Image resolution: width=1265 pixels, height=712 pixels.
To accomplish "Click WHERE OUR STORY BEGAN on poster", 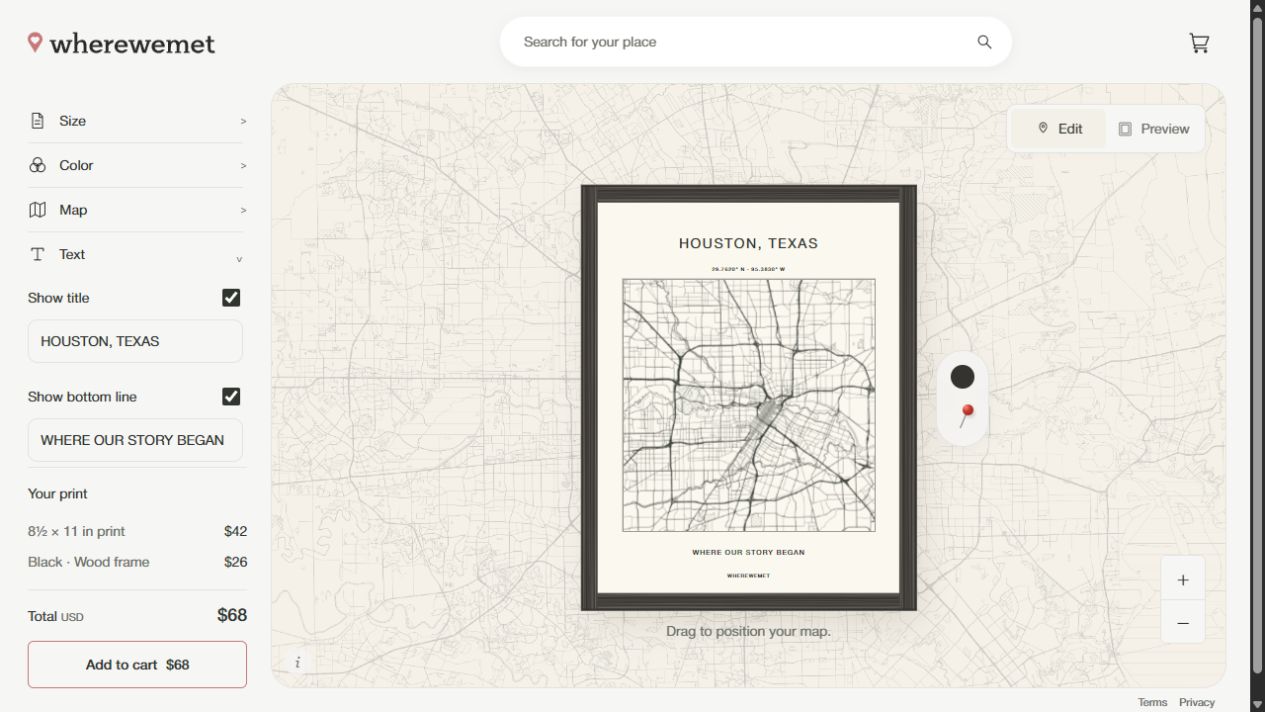I will pos(748,552).
